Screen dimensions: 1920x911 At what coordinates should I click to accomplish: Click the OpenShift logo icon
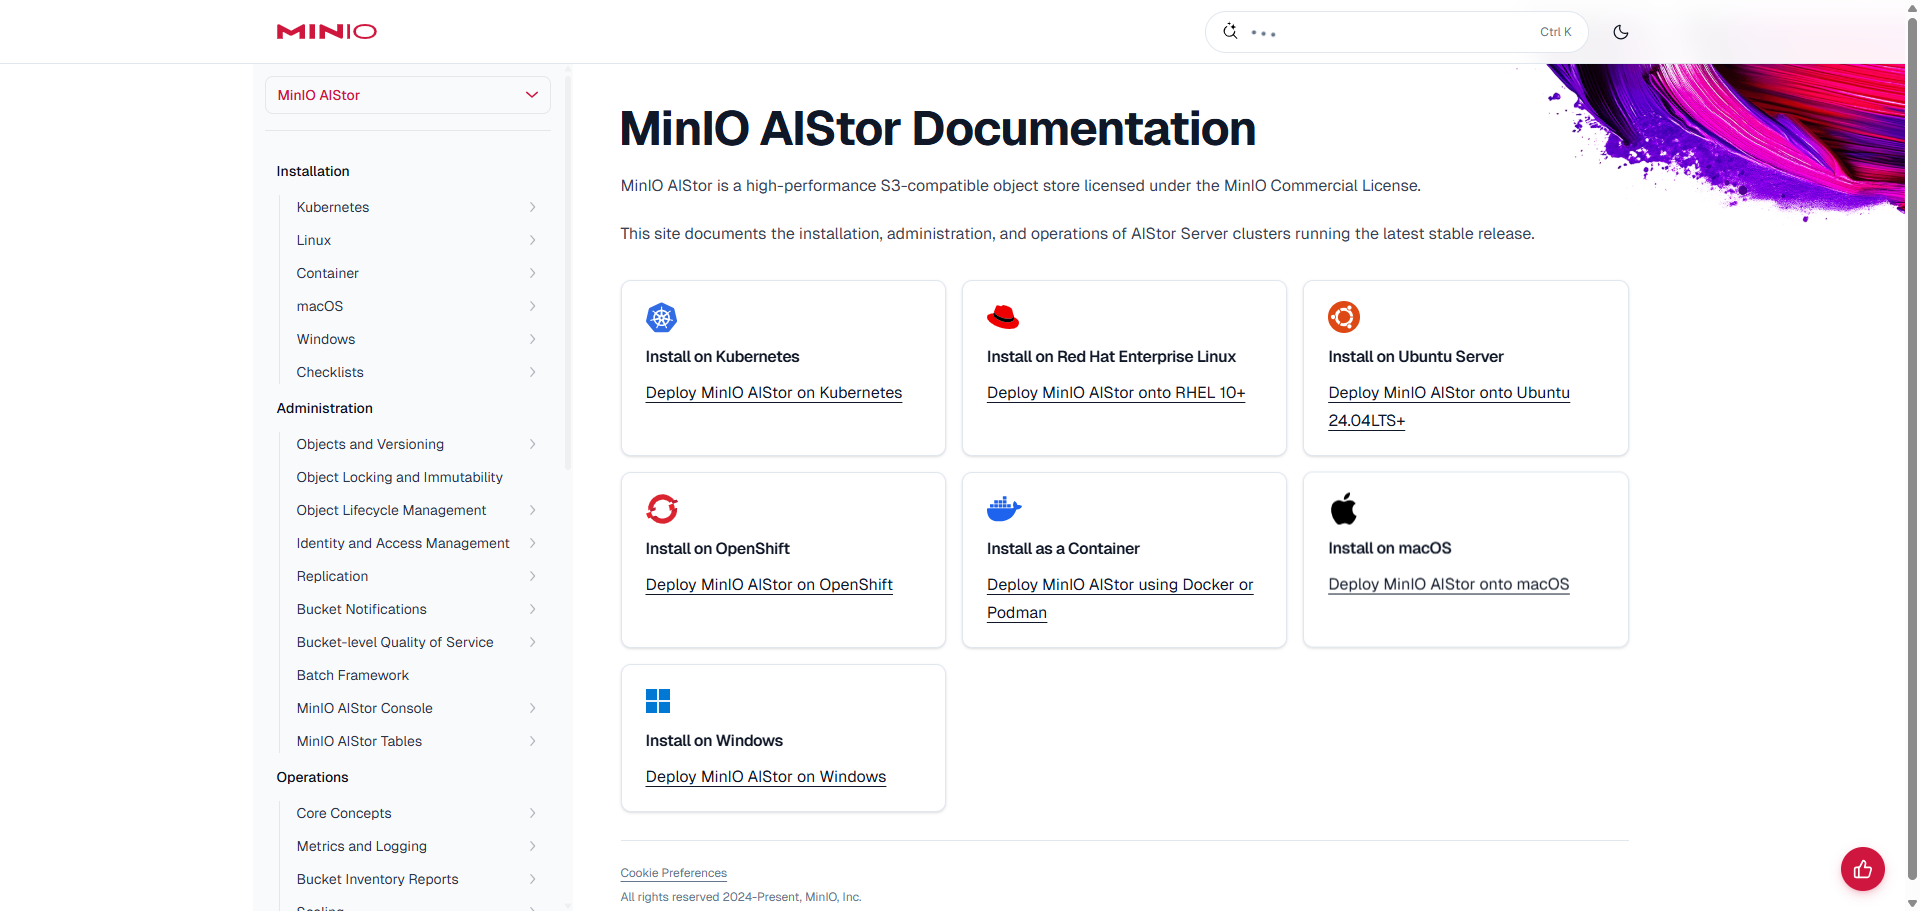(662, 509)
